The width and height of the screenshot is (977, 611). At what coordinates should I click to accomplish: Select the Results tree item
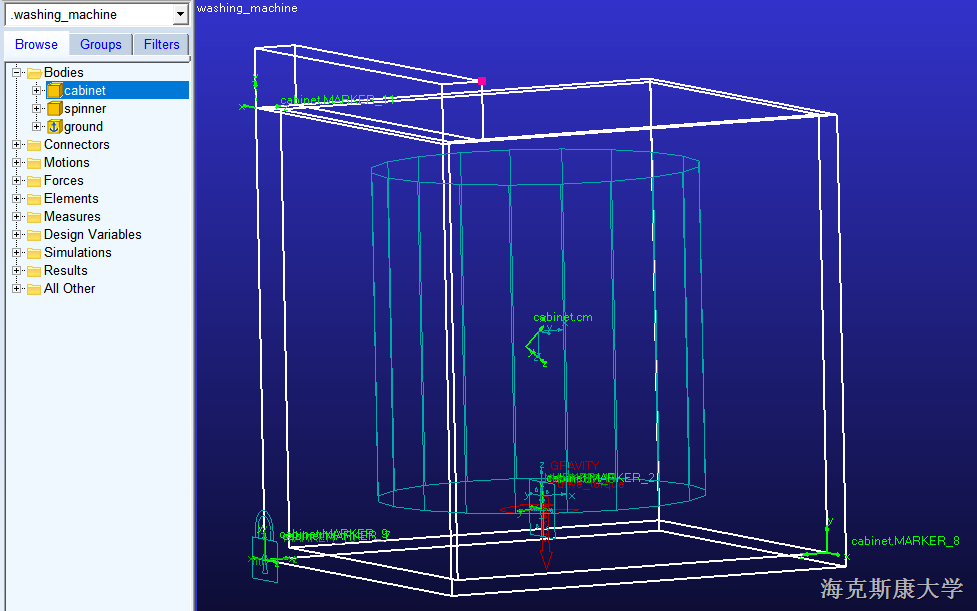tap(65, 271)
